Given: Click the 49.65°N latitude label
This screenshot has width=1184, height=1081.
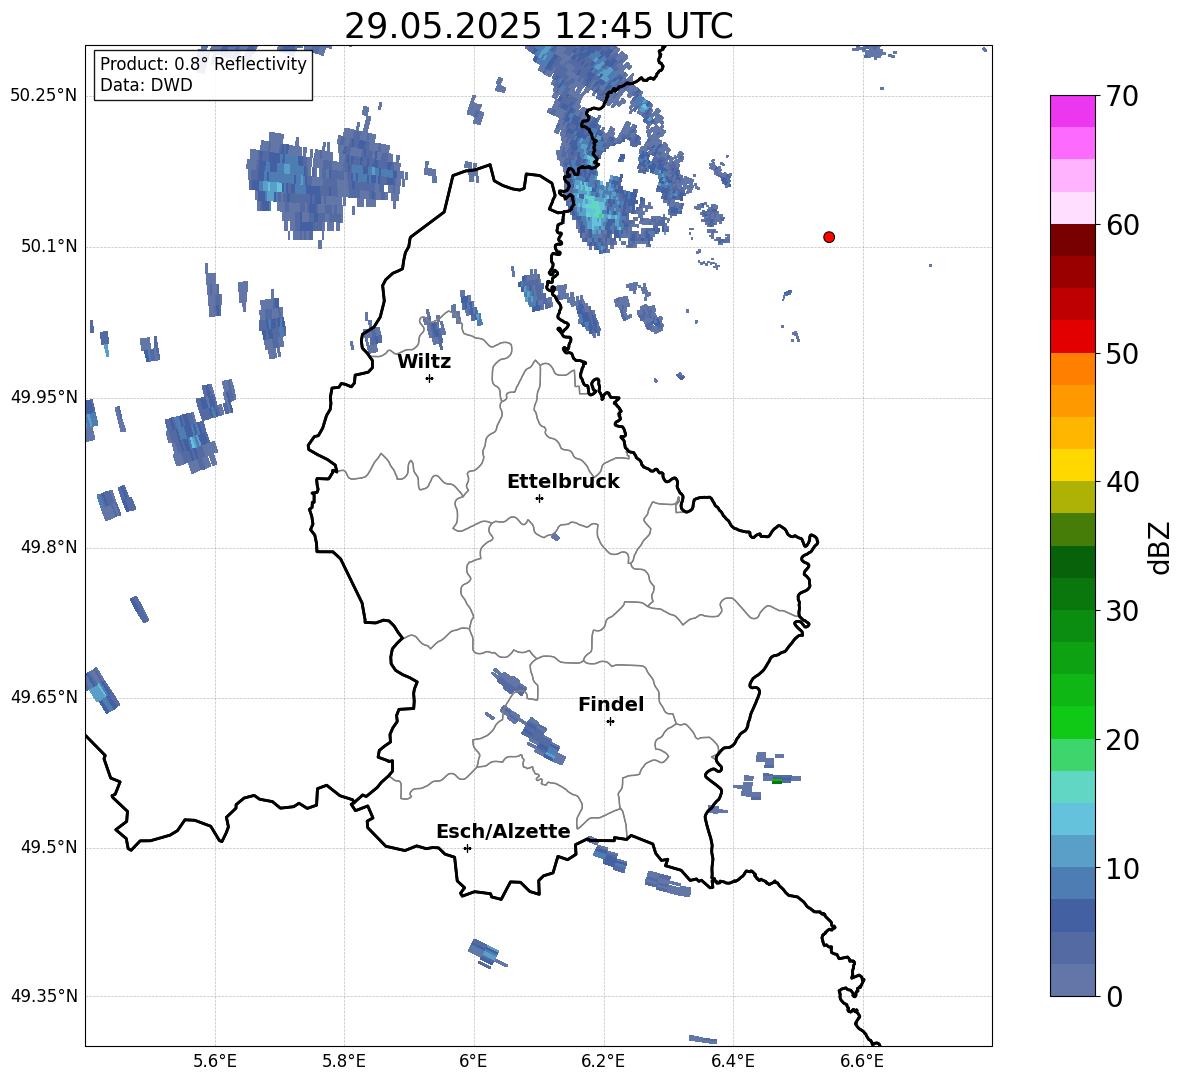Looking at the screenshot, I should click(x=44, y=696).
